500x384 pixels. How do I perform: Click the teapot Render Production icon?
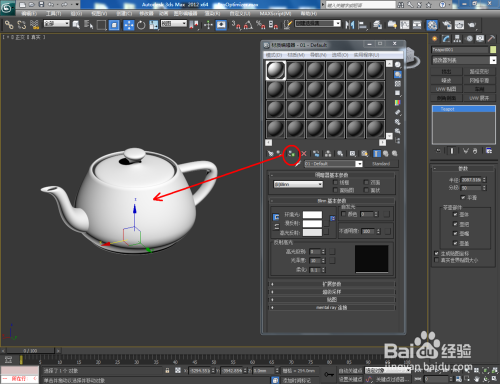pyautogui.click(x=471, y=25)
